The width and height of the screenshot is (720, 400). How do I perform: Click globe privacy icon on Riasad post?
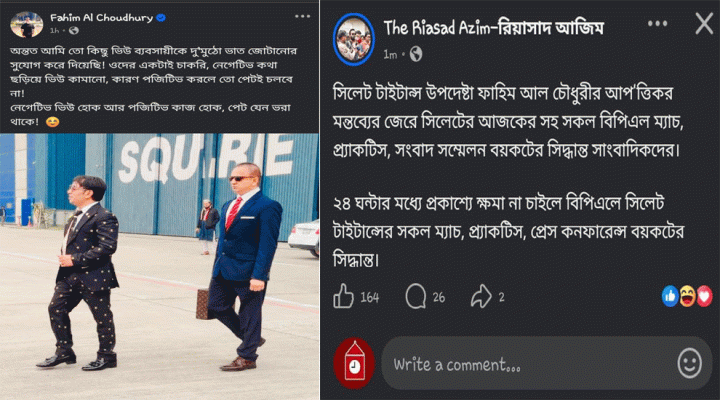tap(416, 55)
